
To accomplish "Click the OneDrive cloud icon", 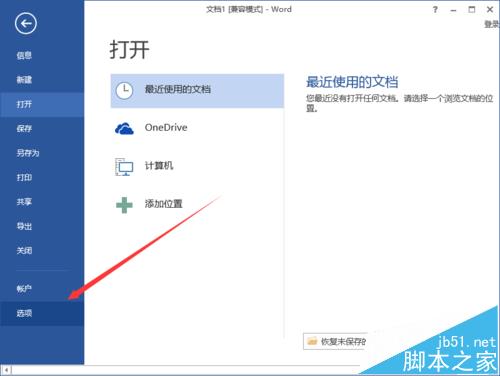I will [124, 128].
